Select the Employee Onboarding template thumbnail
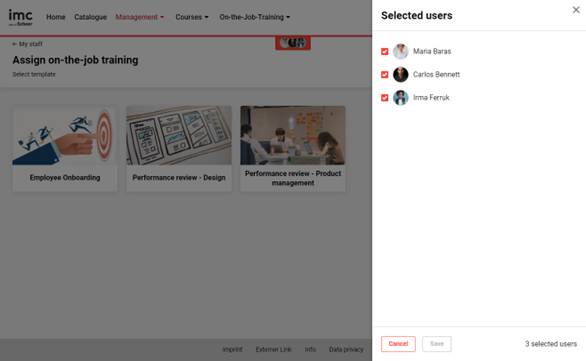Image resolution: width=586 pixels, height=361 pixels. 65,136
